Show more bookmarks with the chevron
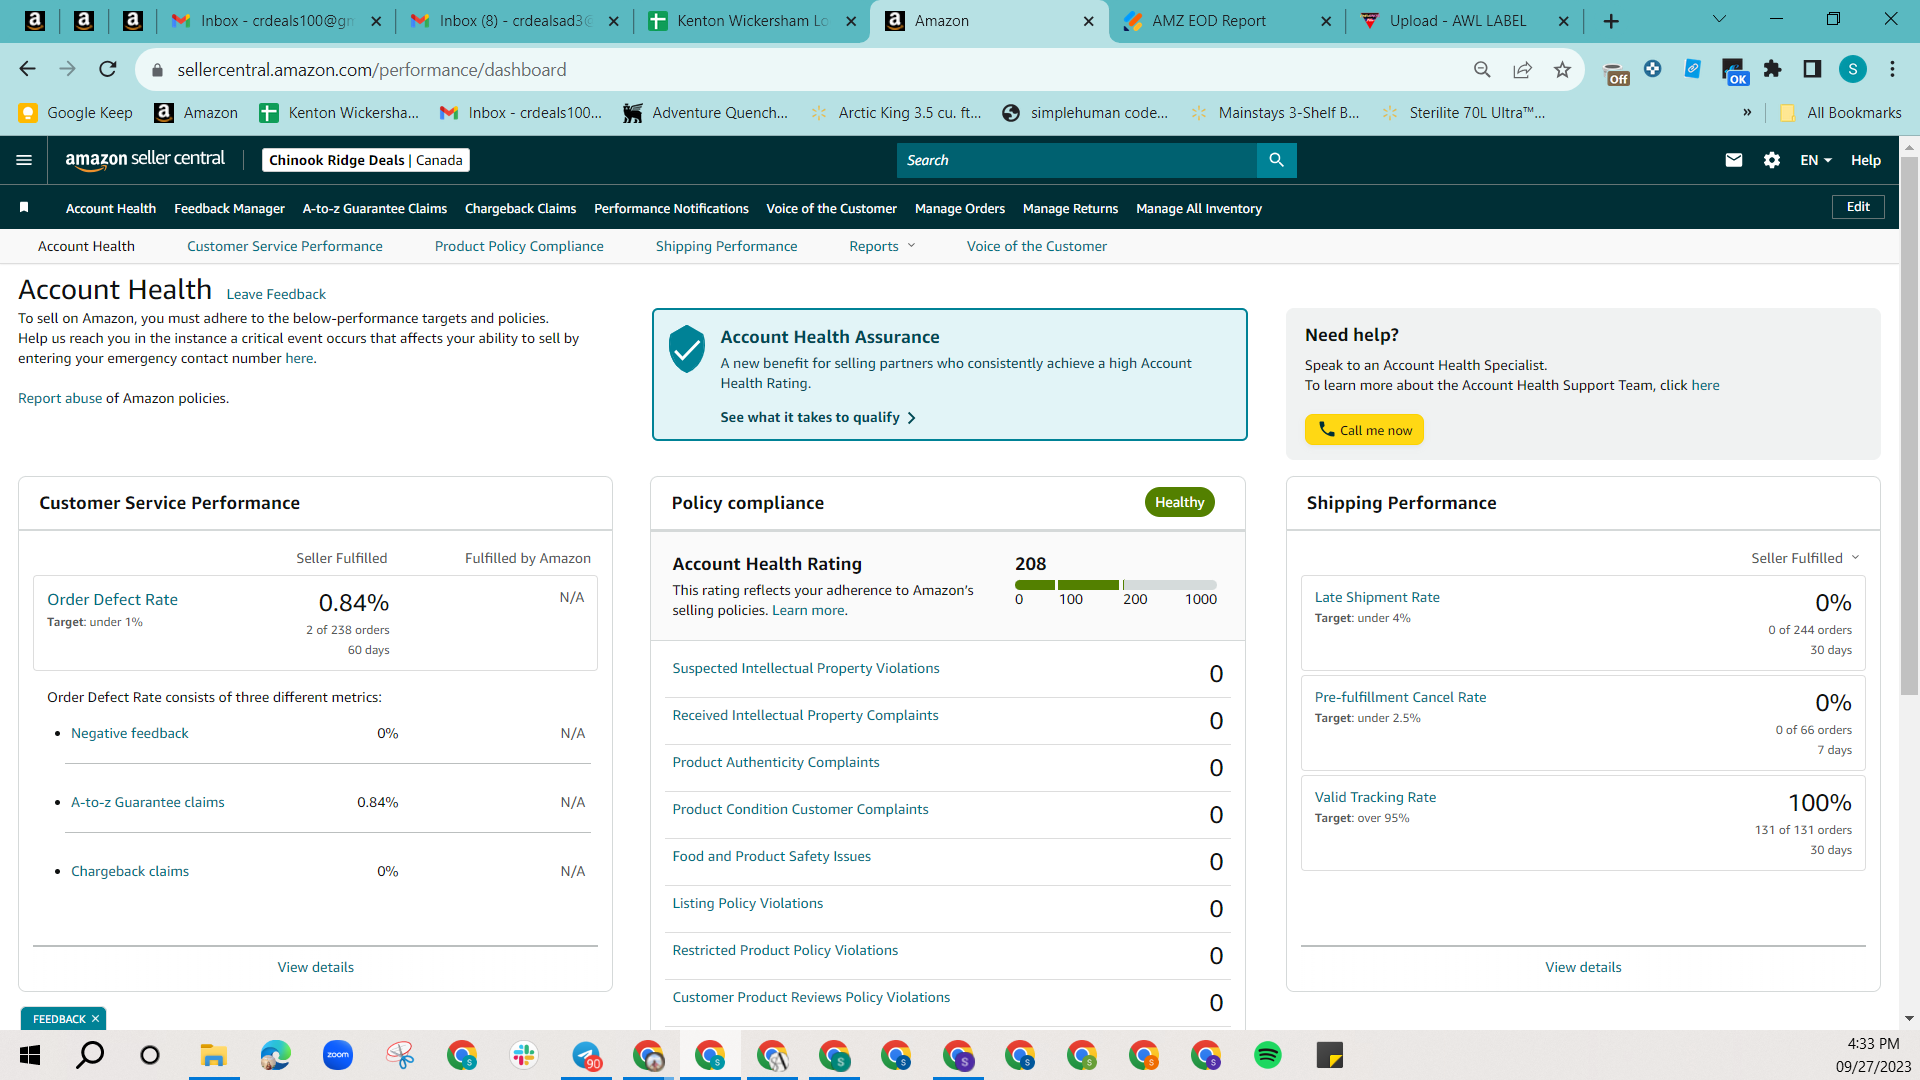 point(1747,112)
